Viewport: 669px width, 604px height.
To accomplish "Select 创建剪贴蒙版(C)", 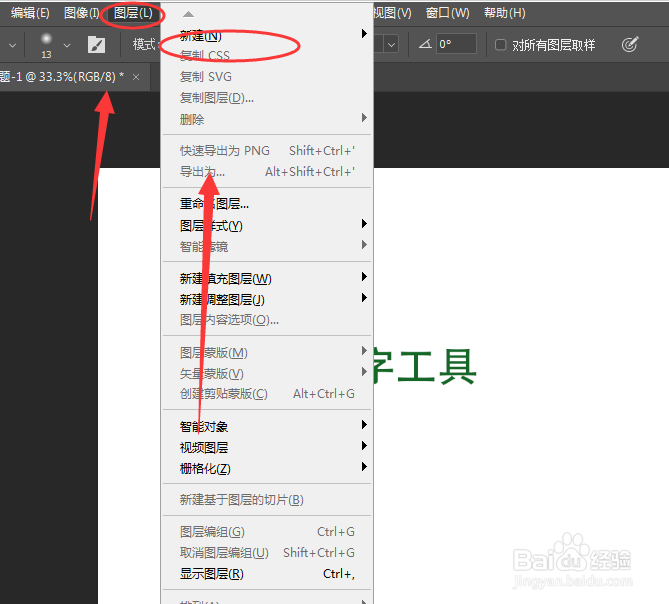I will click(x=267, y=394).
